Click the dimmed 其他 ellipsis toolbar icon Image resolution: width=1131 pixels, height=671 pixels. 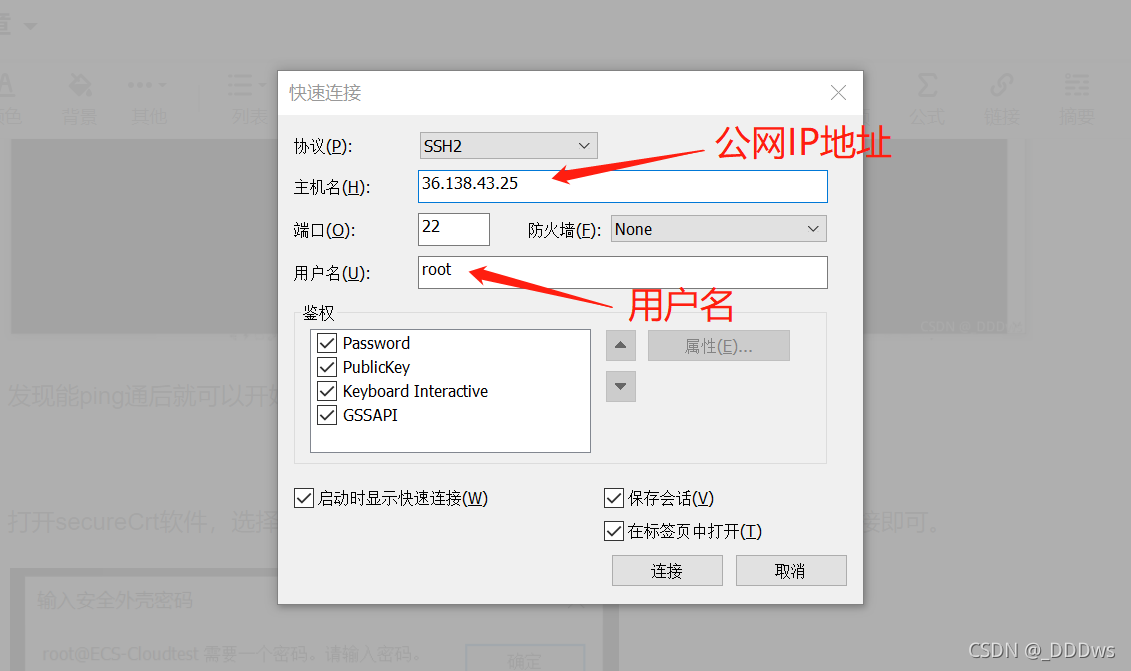click(x=147, y=85)
